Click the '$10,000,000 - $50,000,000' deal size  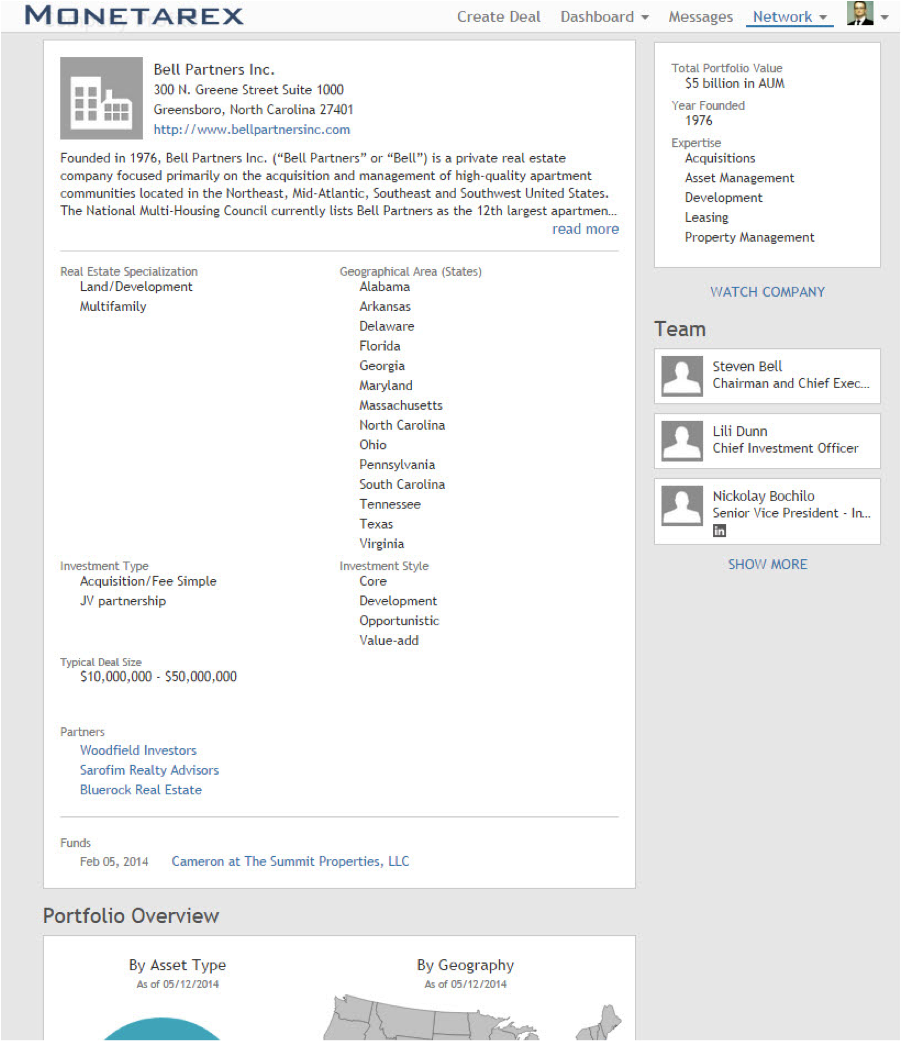point(158,677)
